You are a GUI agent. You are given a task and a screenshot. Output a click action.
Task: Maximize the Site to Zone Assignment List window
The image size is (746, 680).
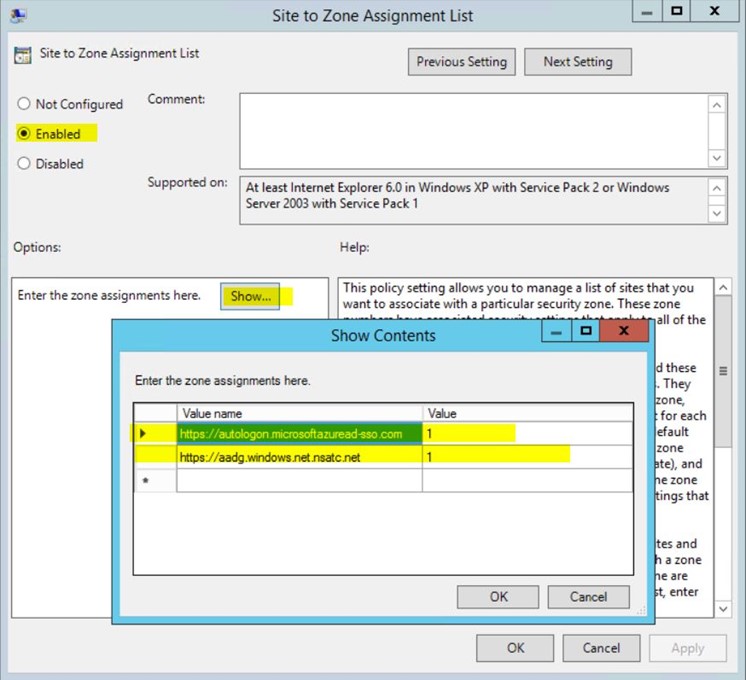point(677,10)
